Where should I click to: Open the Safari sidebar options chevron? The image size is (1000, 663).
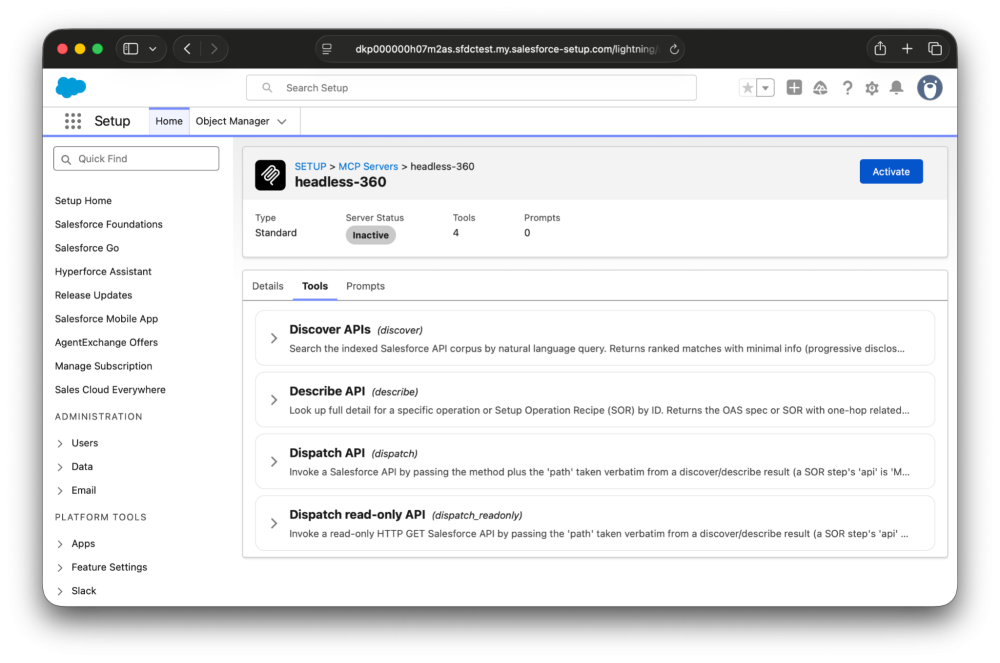153,49
